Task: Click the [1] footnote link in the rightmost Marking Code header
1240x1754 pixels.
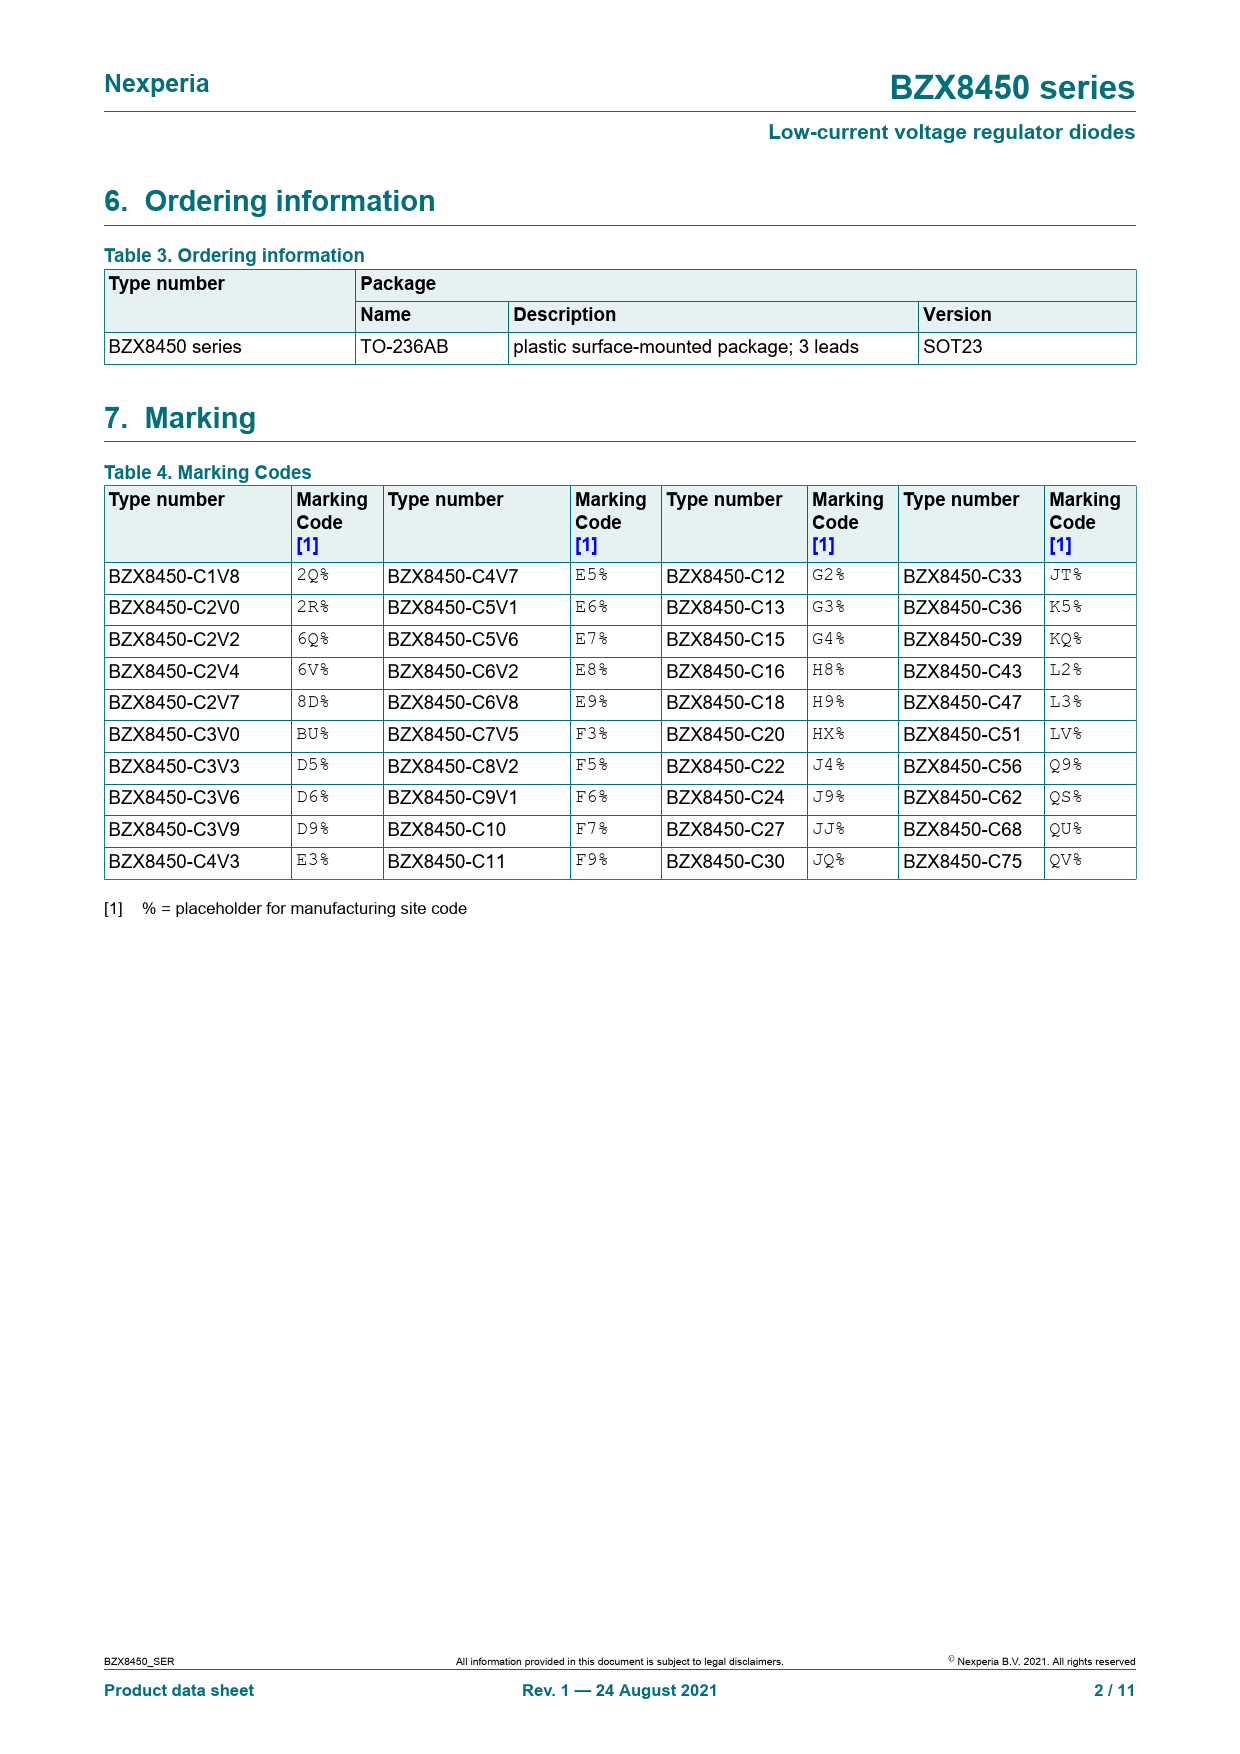Action: (x=1060, y=546)
